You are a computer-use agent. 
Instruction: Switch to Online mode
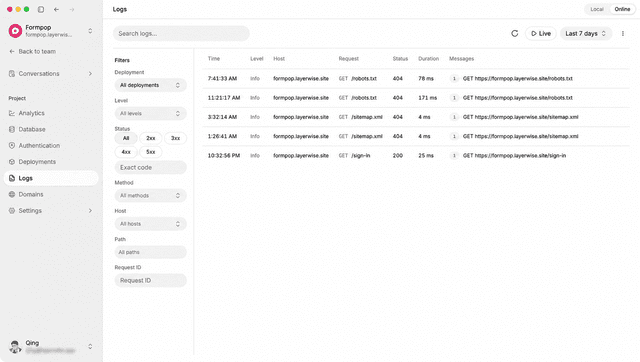click(x=622, y=9)
